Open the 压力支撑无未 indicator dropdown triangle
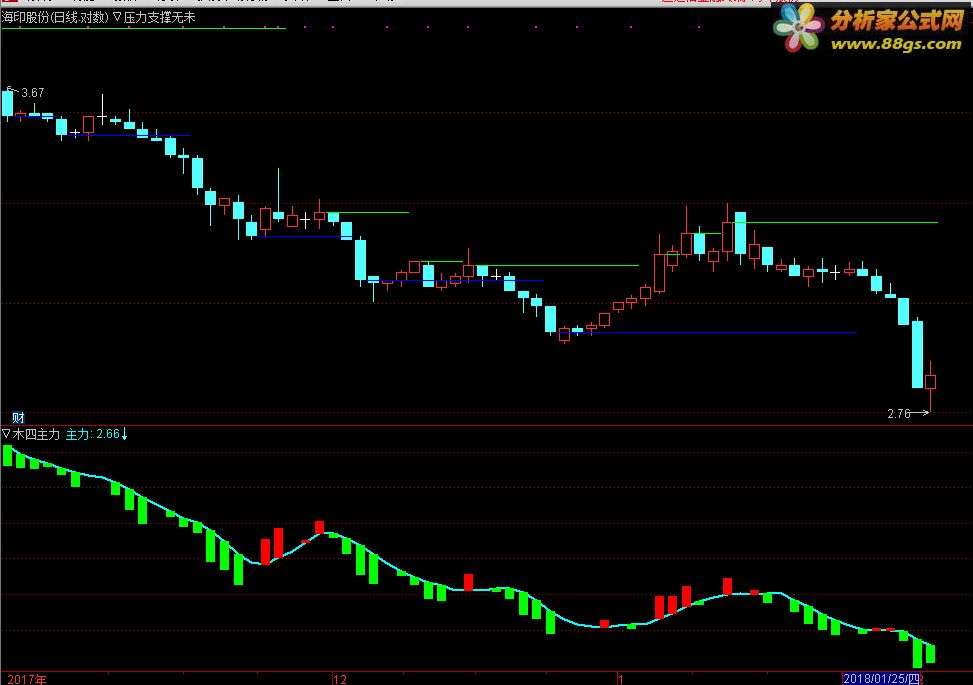973x685 pixels. click(x=117, y=17)
